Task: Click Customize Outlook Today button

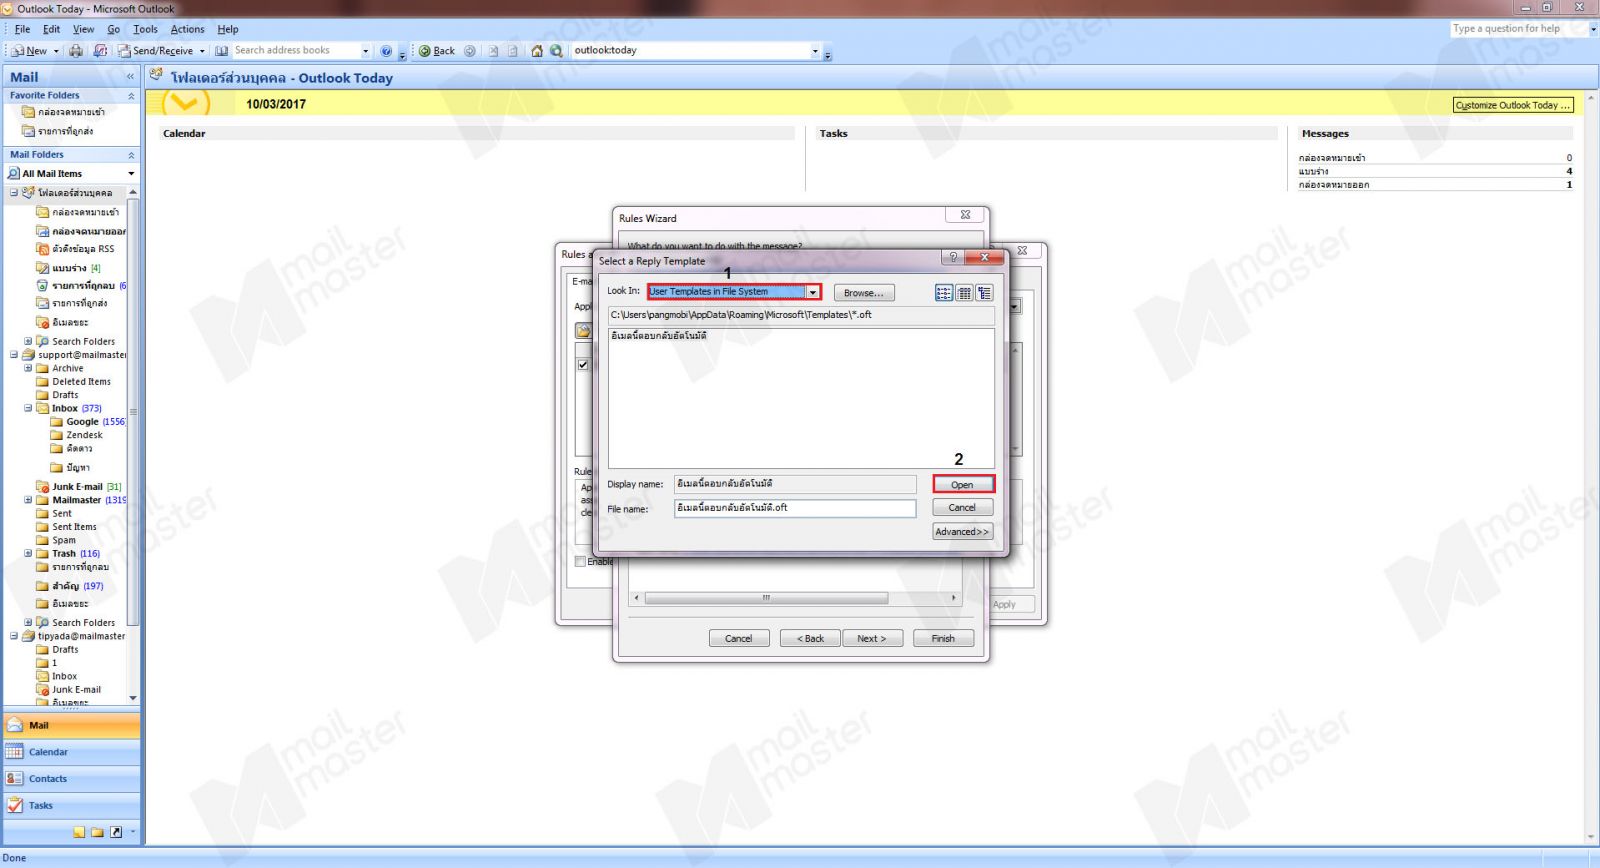Action: 1513,105
